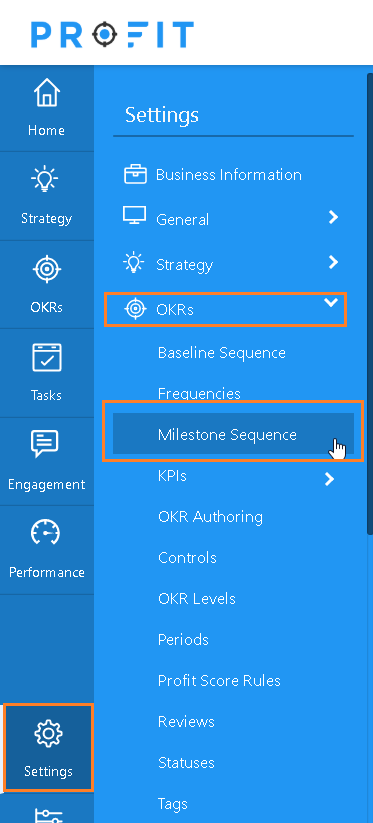Click the settings panel vertical scrollbar
This screenshot has width=373, height=823.
point(370,304)
